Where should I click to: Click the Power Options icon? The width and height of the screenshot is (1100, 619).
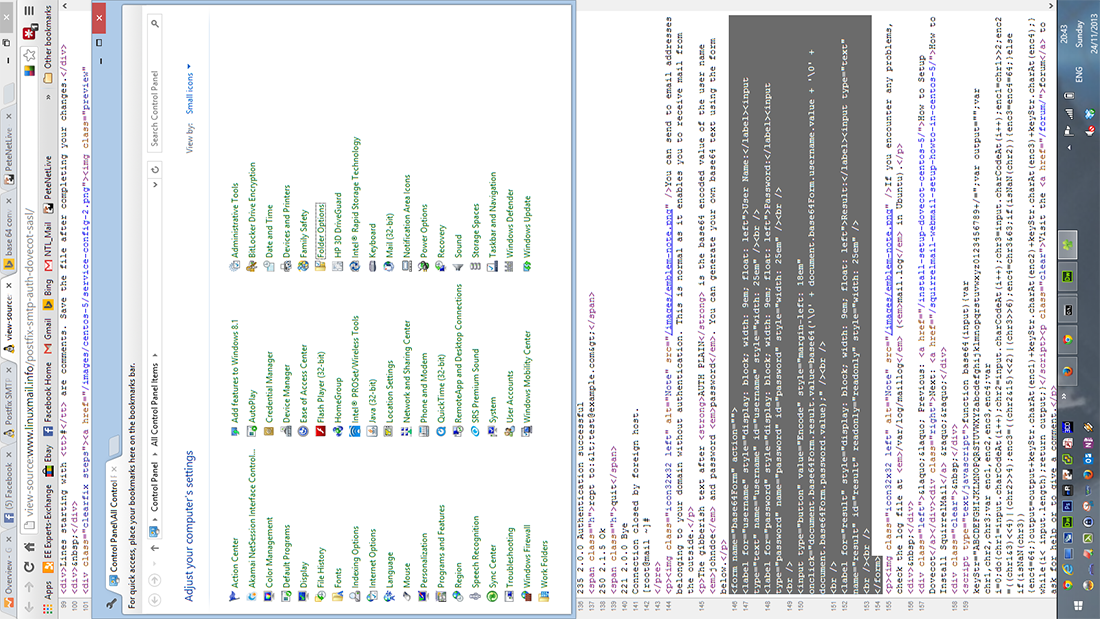424,266
